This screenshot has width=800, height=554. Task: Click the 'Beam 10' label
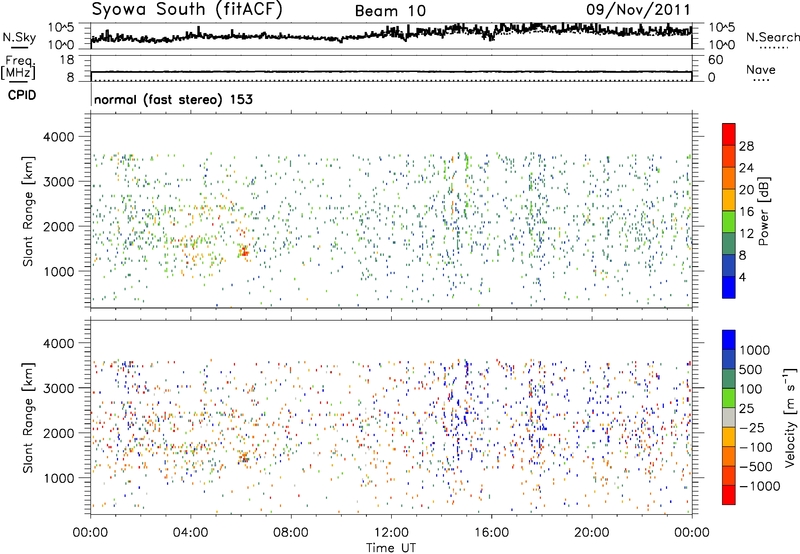tap(390, 11)
